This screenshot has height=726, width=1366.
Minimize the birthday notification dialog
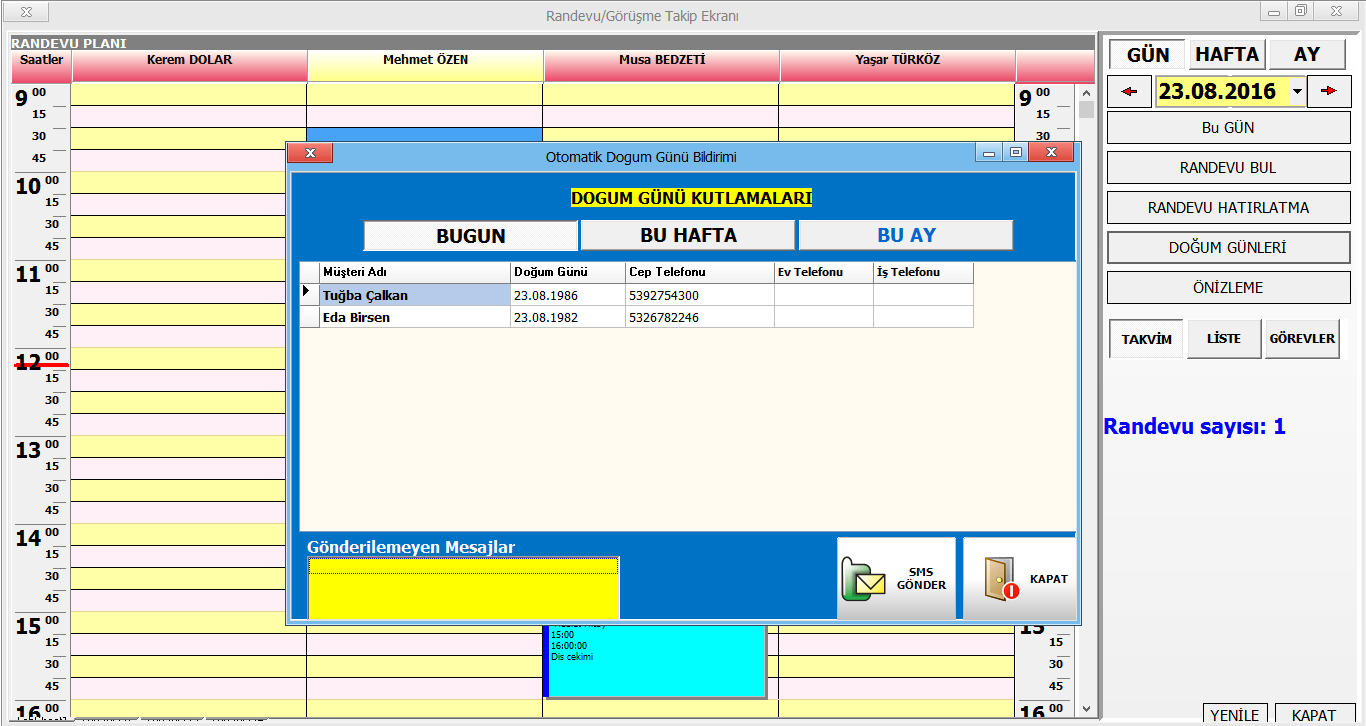tap(990, 153)
